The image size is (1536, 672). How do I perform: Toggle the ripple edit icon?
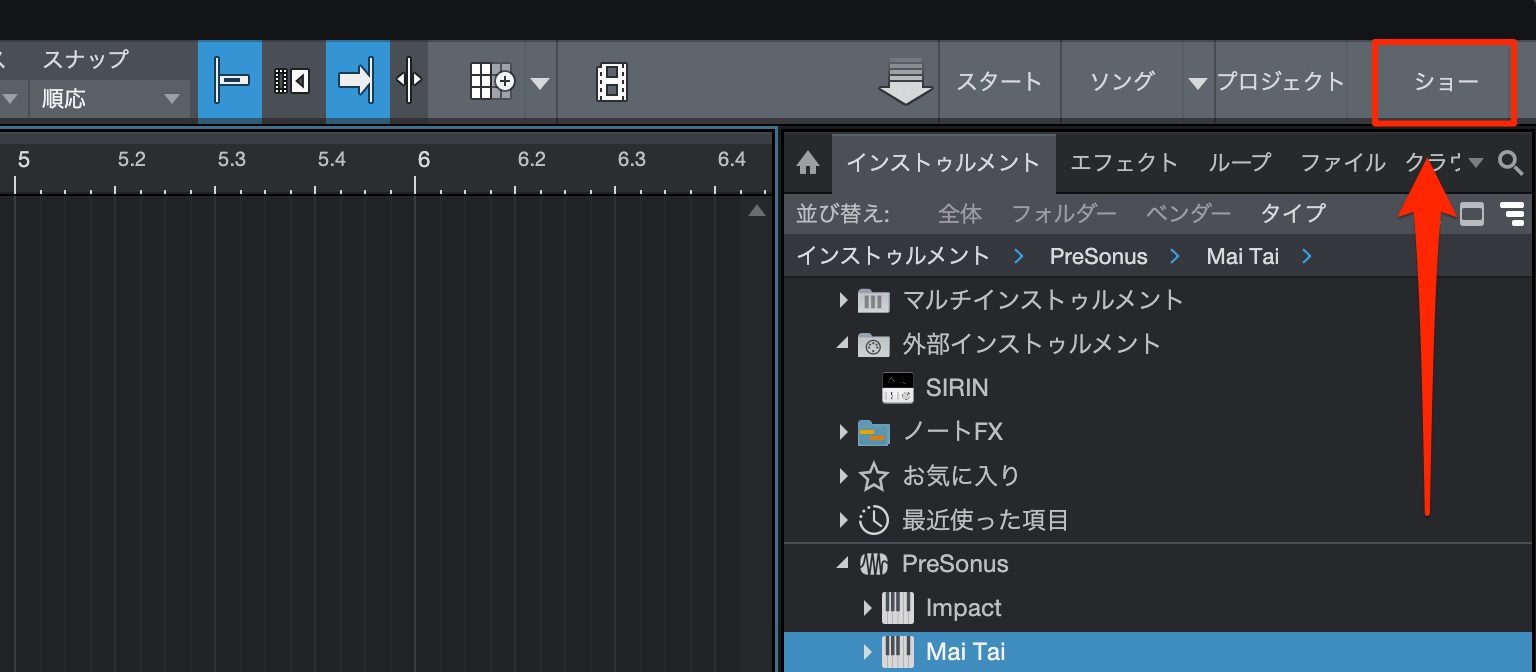click(x=292, y=81)
